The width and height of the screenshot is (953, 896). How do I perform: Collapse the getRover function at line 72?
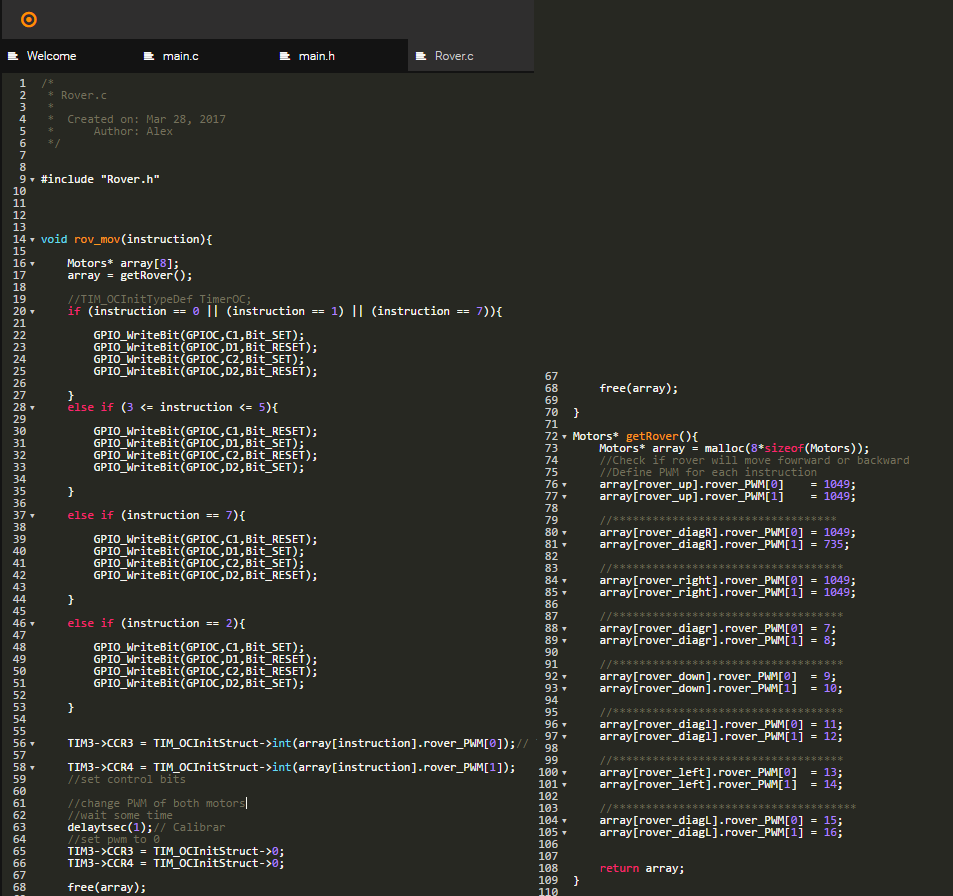click(x=564, y=437)
